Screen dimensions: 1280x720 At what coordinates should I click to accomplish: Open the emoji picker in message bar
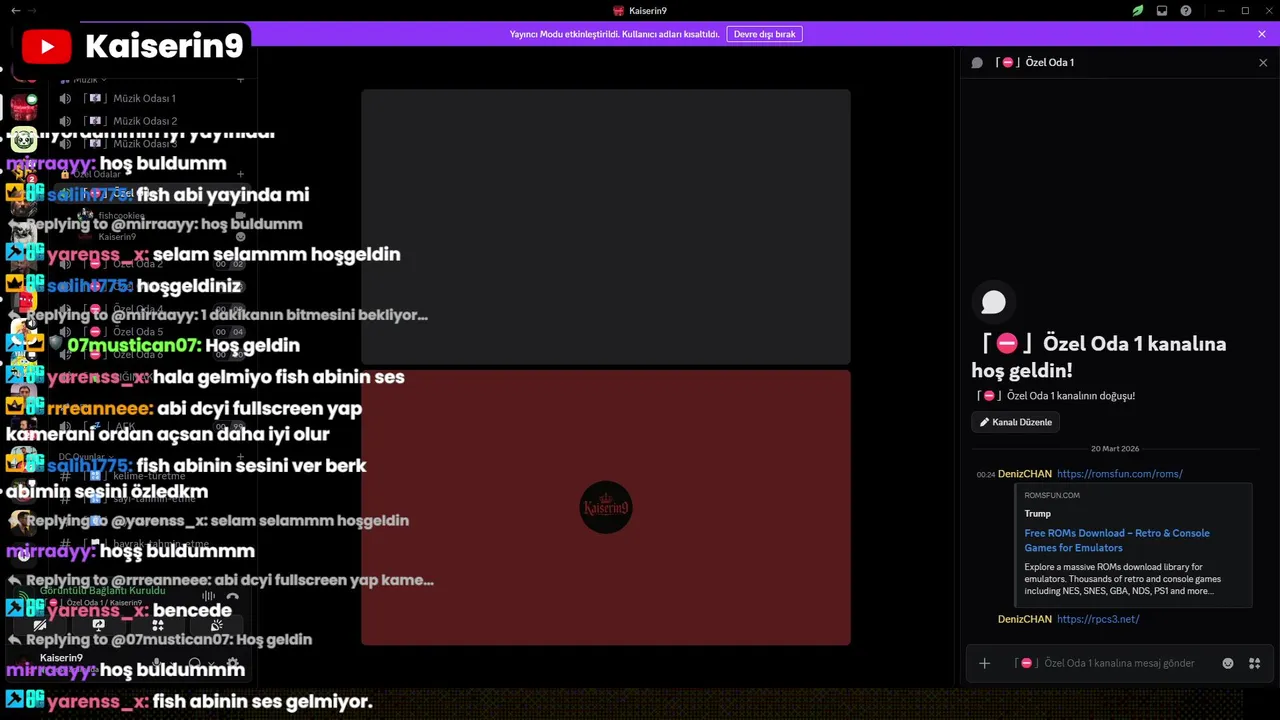[x=1228, y=663]
